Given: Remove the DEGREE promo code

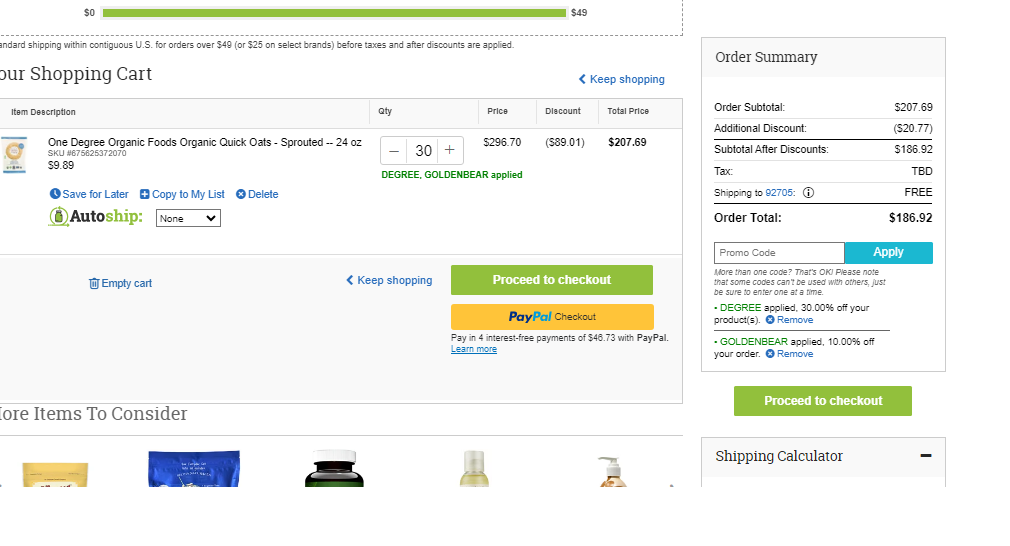Looking at the screenshot, I should point(789,320).
